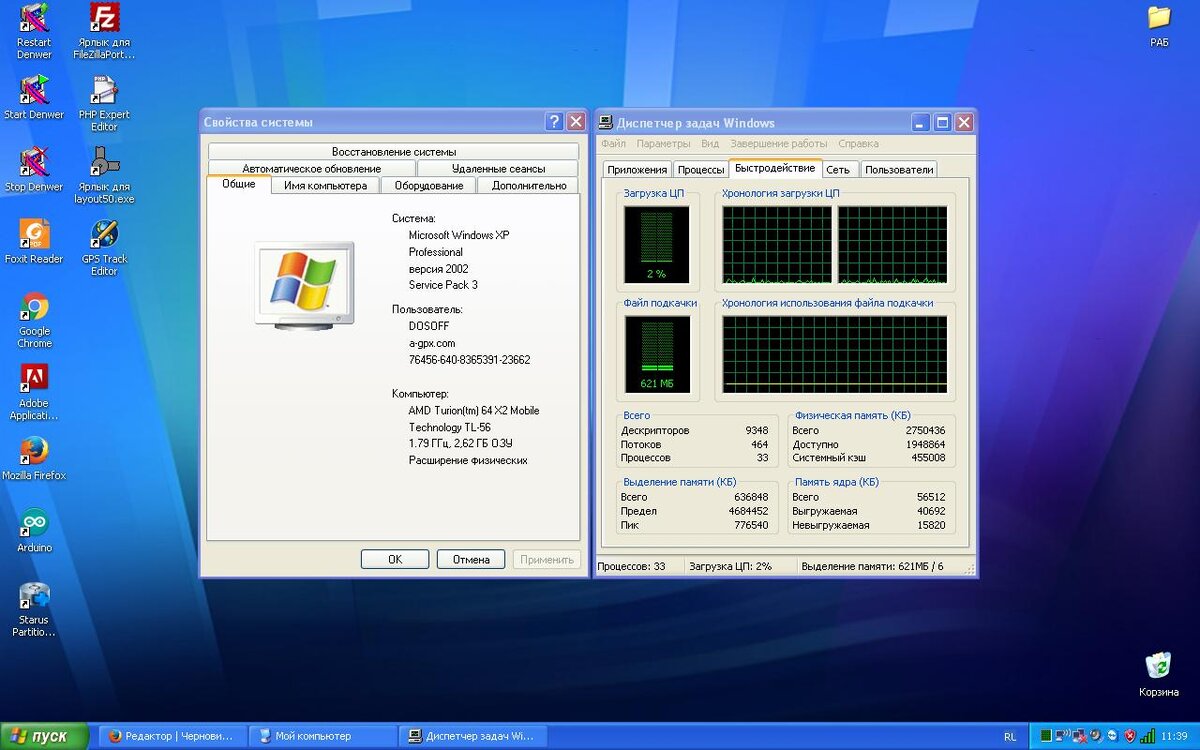Viewport: 1200px width, 750px height.
Task: Click the Загрузка ЦП: 2% status bar entry
Action: click(x=730, y=567)
